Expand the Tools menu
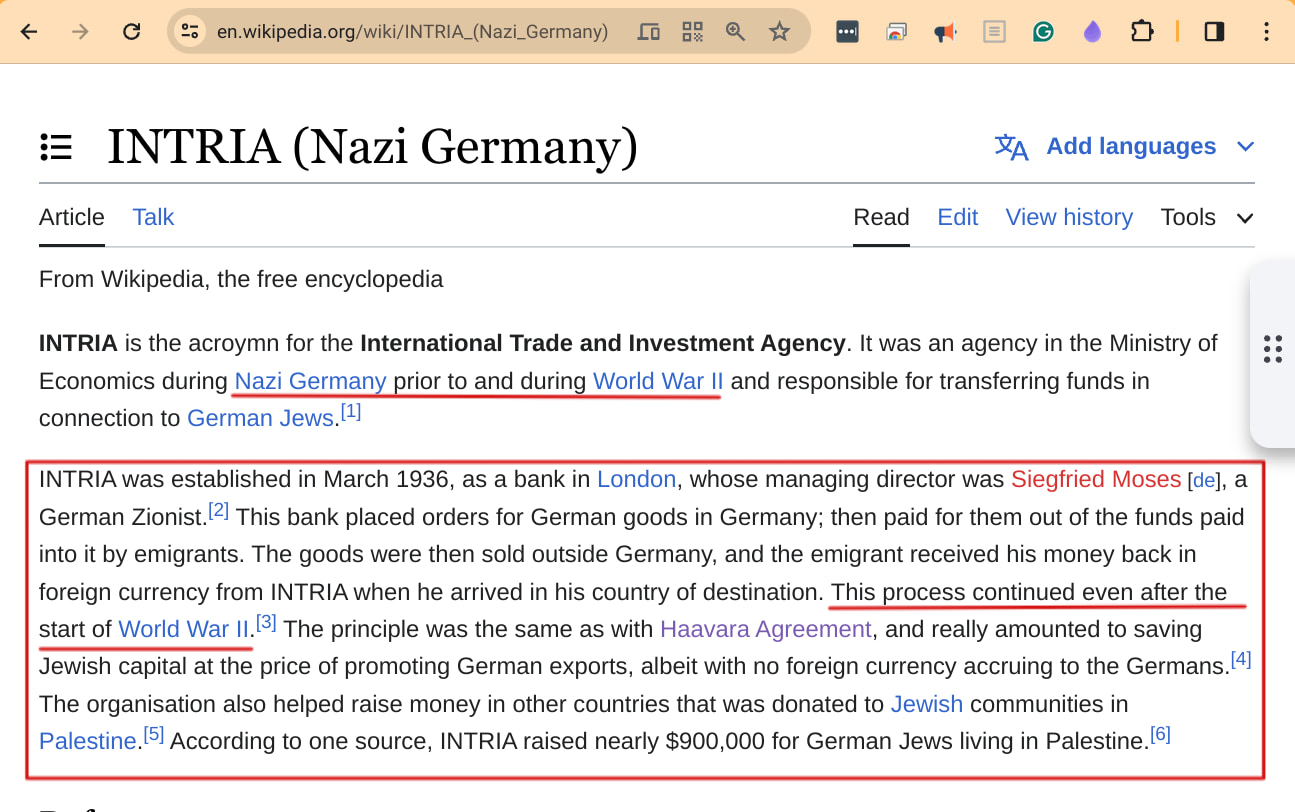1295x812 pixels. (x=1206, y=217)
